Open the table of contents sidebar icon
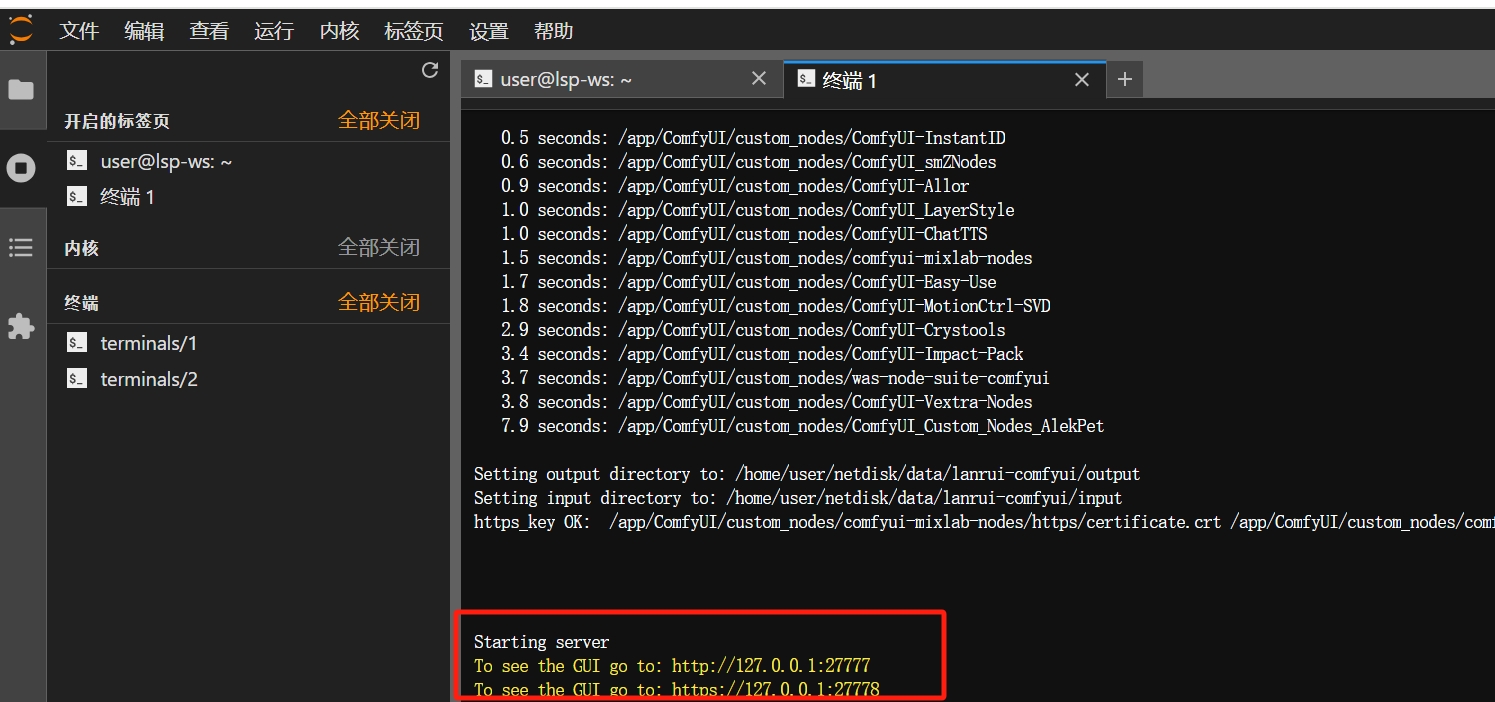The width and height of the screenshot is (1495, 702). click(x=21, y=247)
